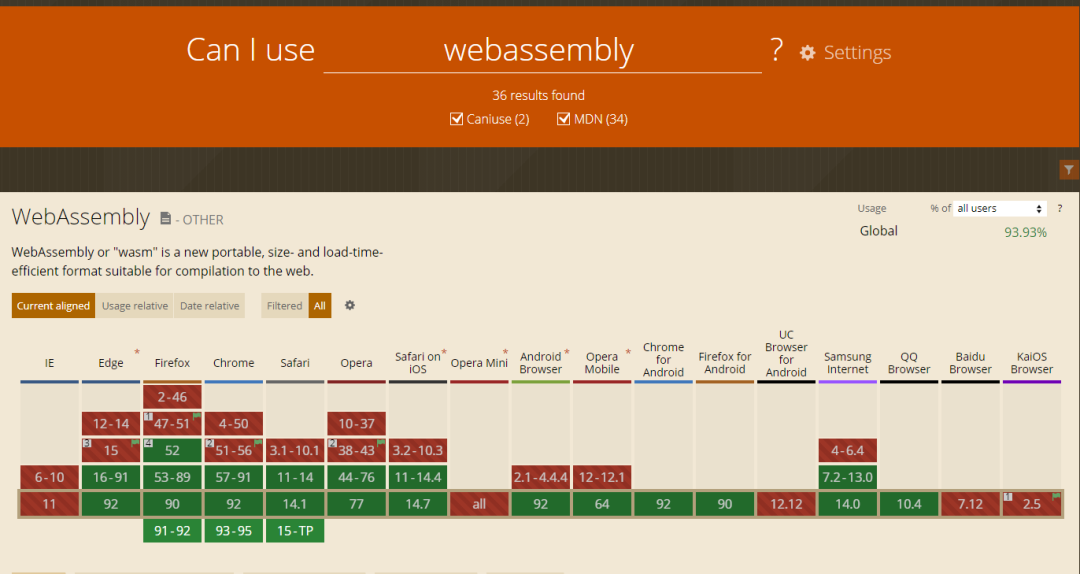This screenshot has height=574, width=1080.
Task: Toggle the MDN (34) checkbox
Action: coord(564,120)
